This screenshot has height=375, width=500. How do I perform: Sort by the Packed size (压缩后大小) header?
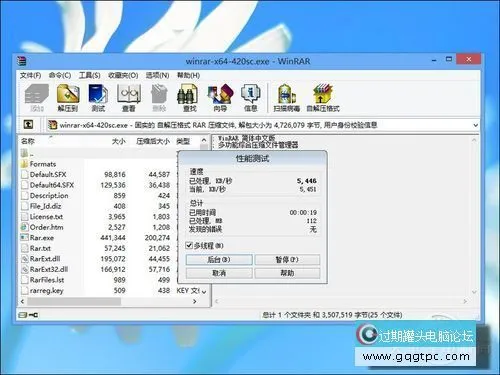pos(152,141)
